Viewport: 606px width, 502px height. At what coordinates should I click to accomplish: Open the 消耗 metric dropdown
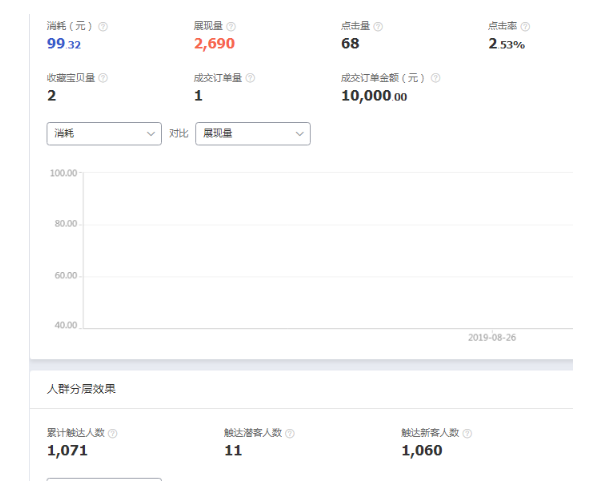coord(104,133)
